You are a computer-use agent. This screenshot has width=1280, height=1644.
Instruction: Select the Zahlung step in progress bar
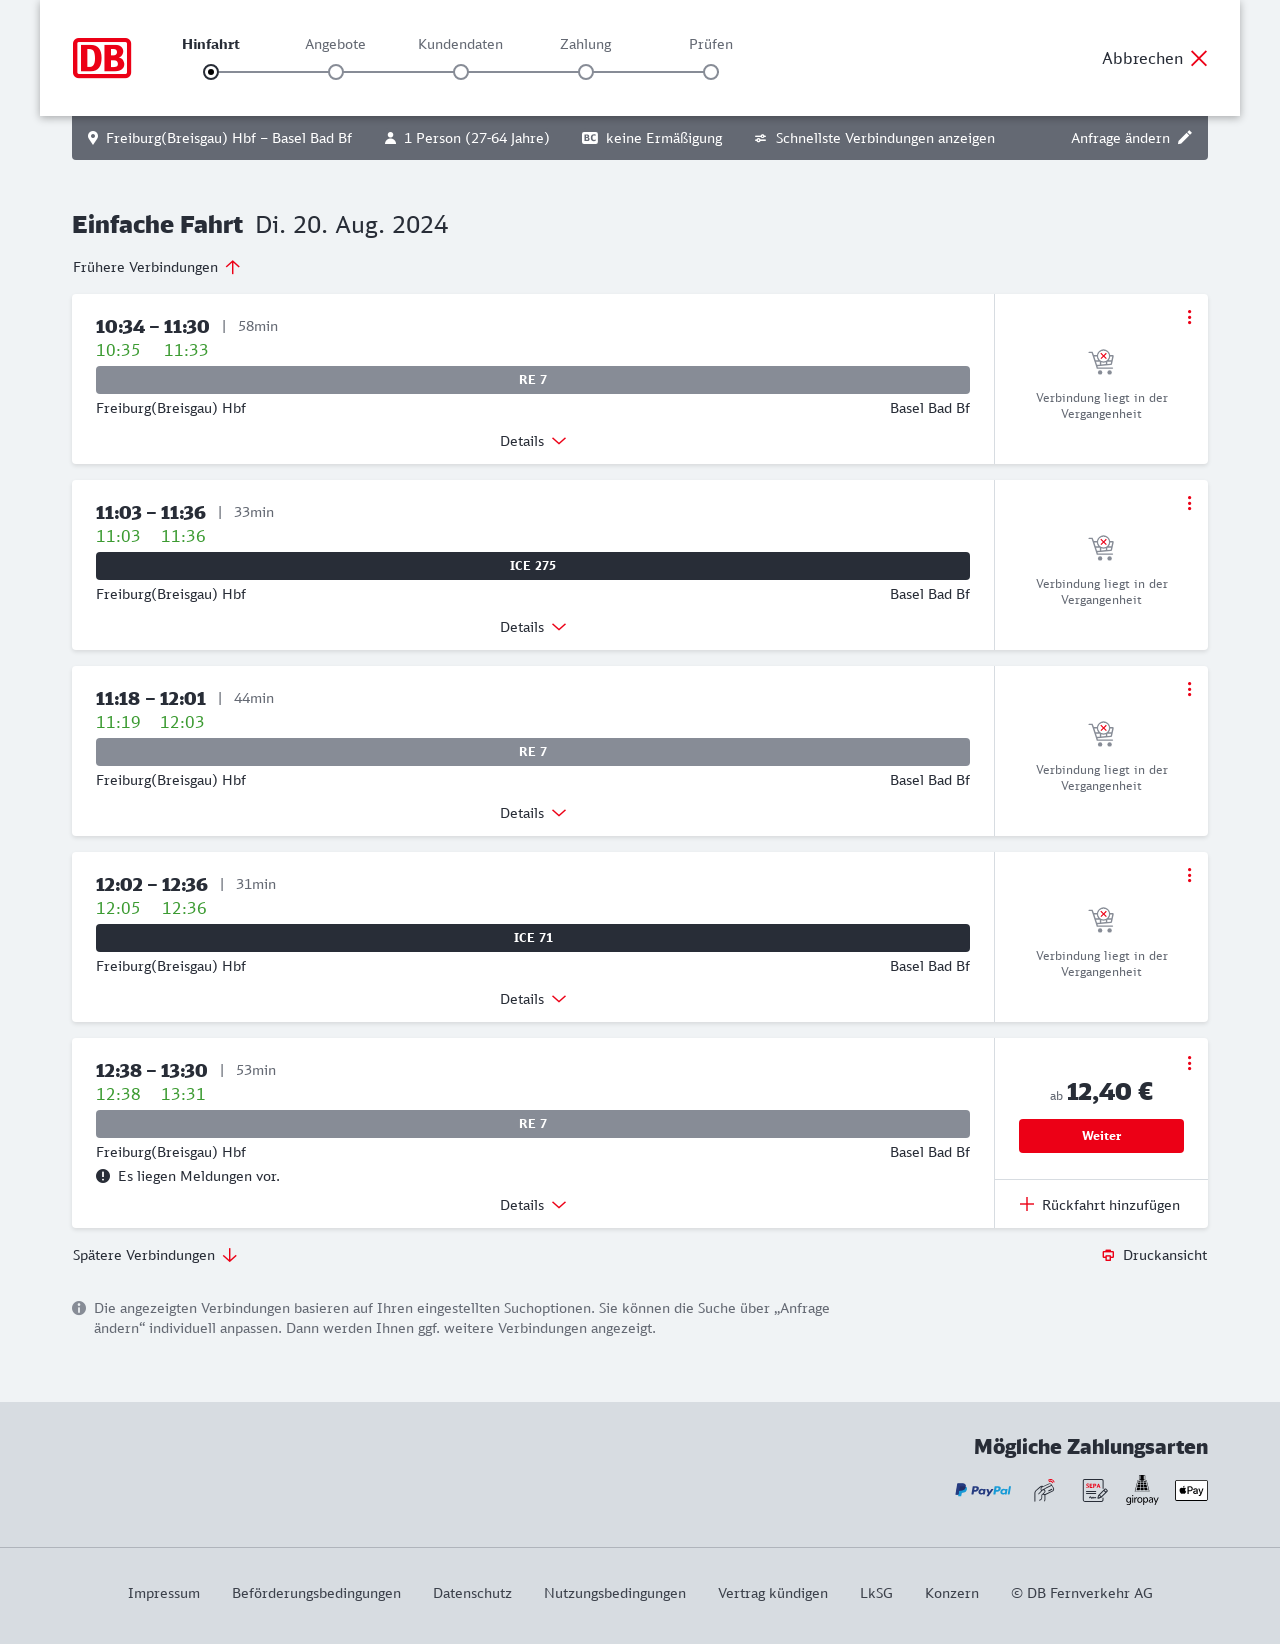pyautogui.click(x=586, y=71)
